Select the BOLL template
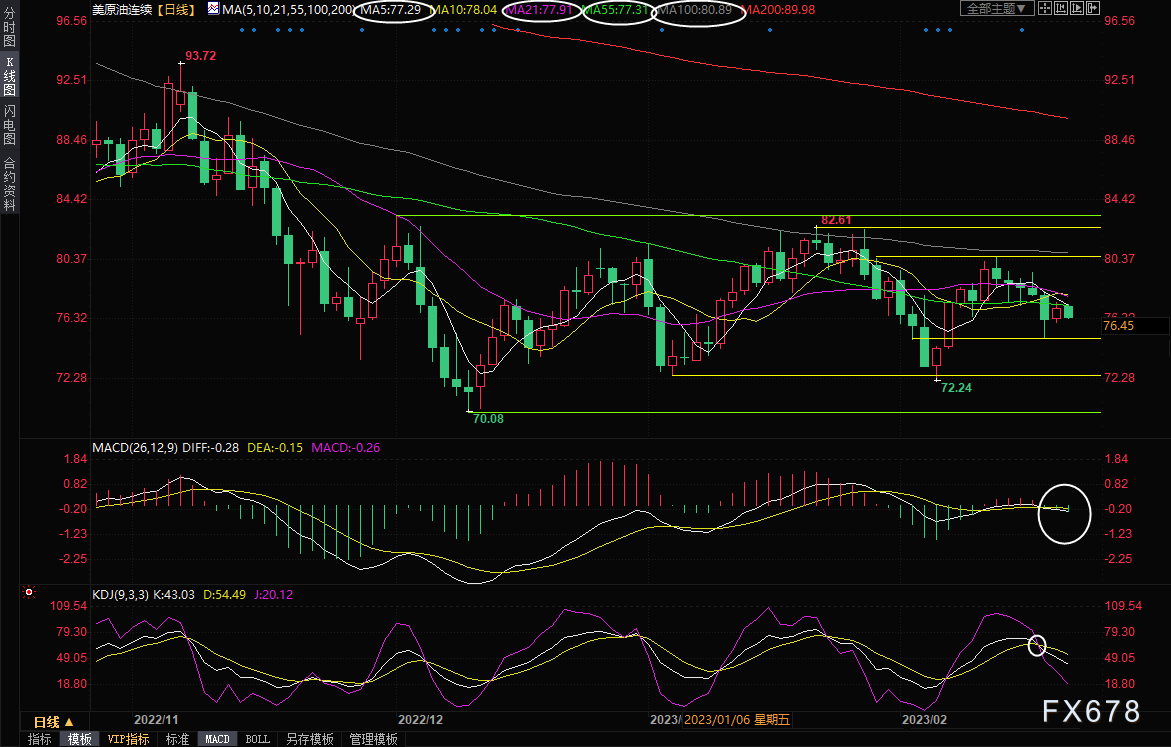The height and width of the screenshot is (747, 1171). coord(258,739)
